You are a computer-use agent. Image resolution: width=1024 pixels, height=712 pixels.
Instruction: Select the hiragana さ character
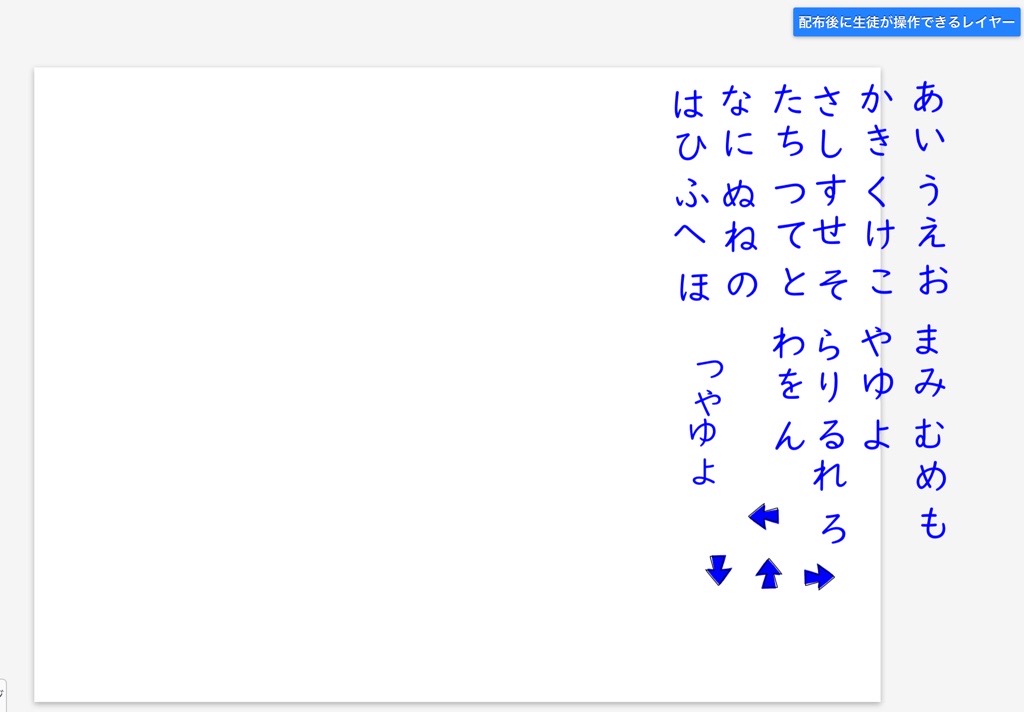tap(829, 100)
